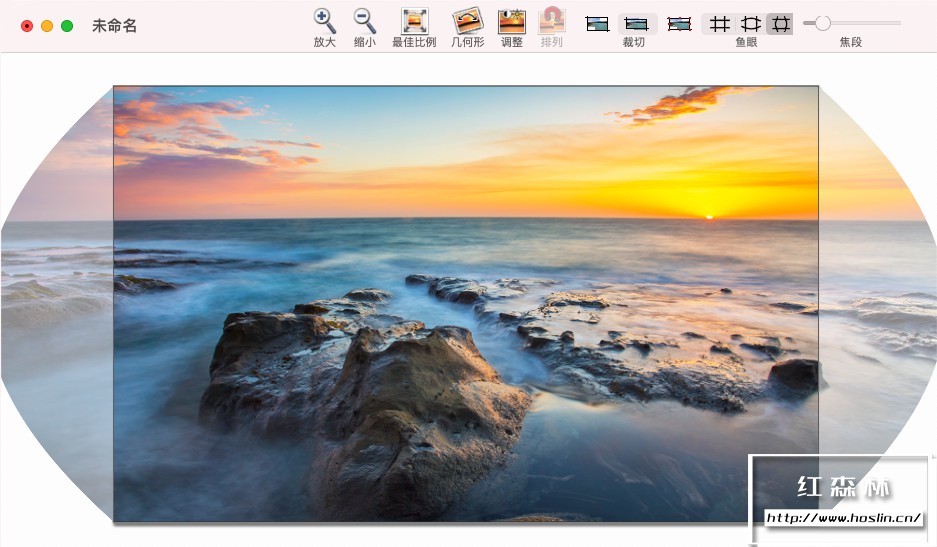Open the 调整 adjustment tool
Screen dimensions: 937x547
(512, 22)
